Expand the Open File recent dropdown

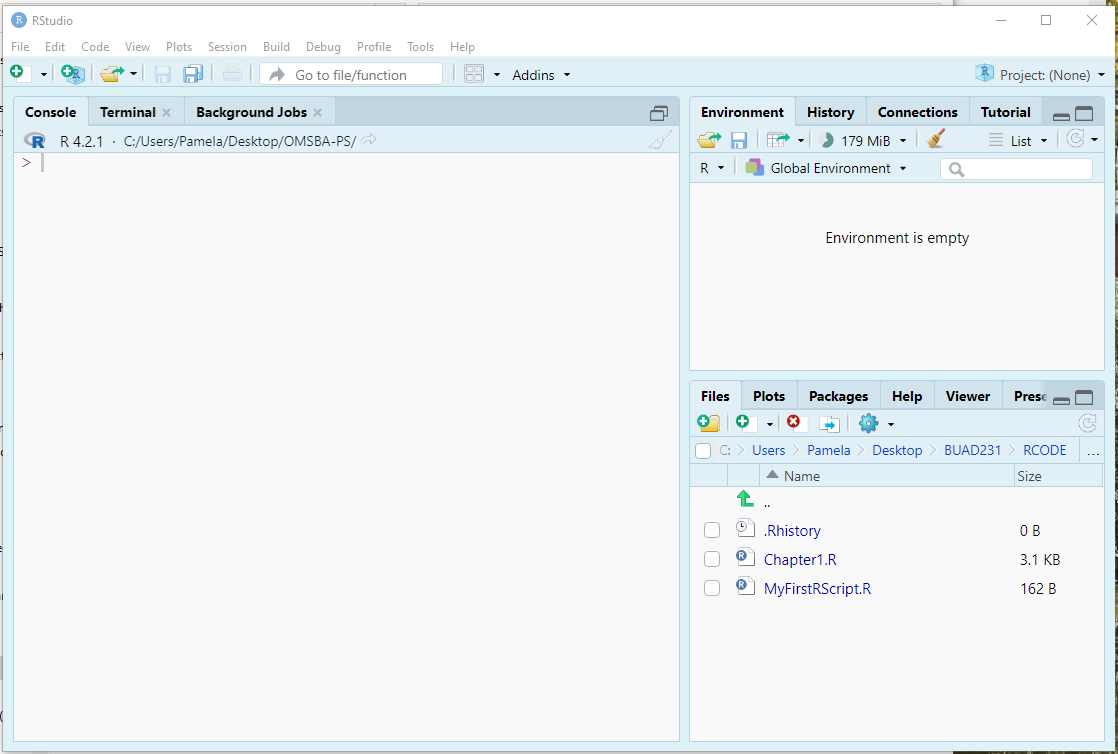(133, 74)
